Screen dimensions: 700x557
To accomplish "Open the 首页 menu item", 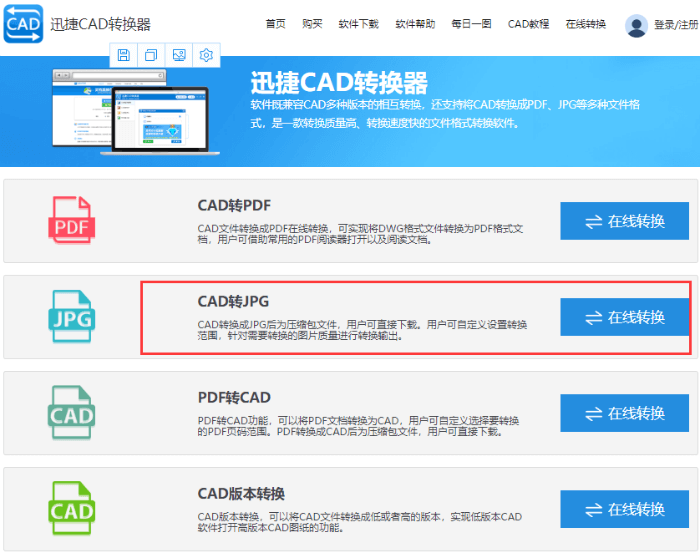I will (275, 24).
